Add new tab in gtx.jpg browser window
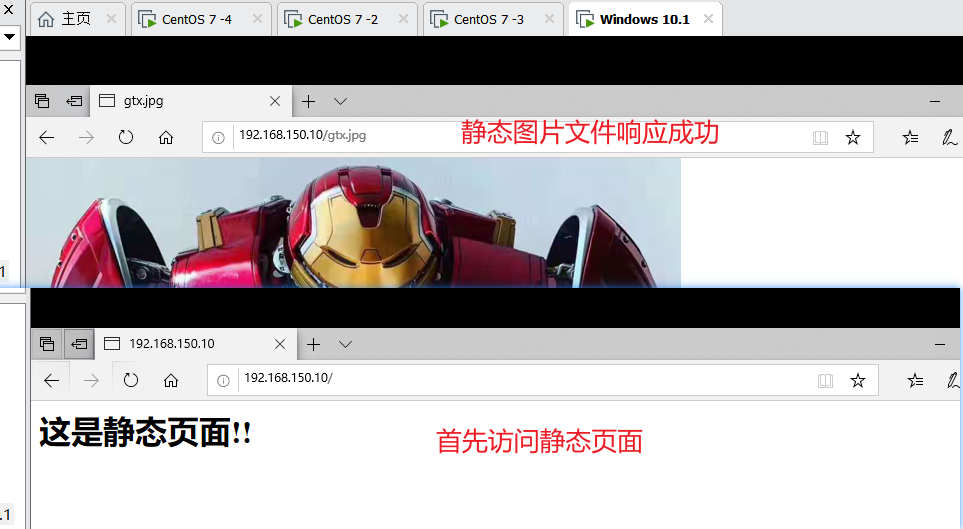This screenshot has width=963, height=529. pos(308,101)
